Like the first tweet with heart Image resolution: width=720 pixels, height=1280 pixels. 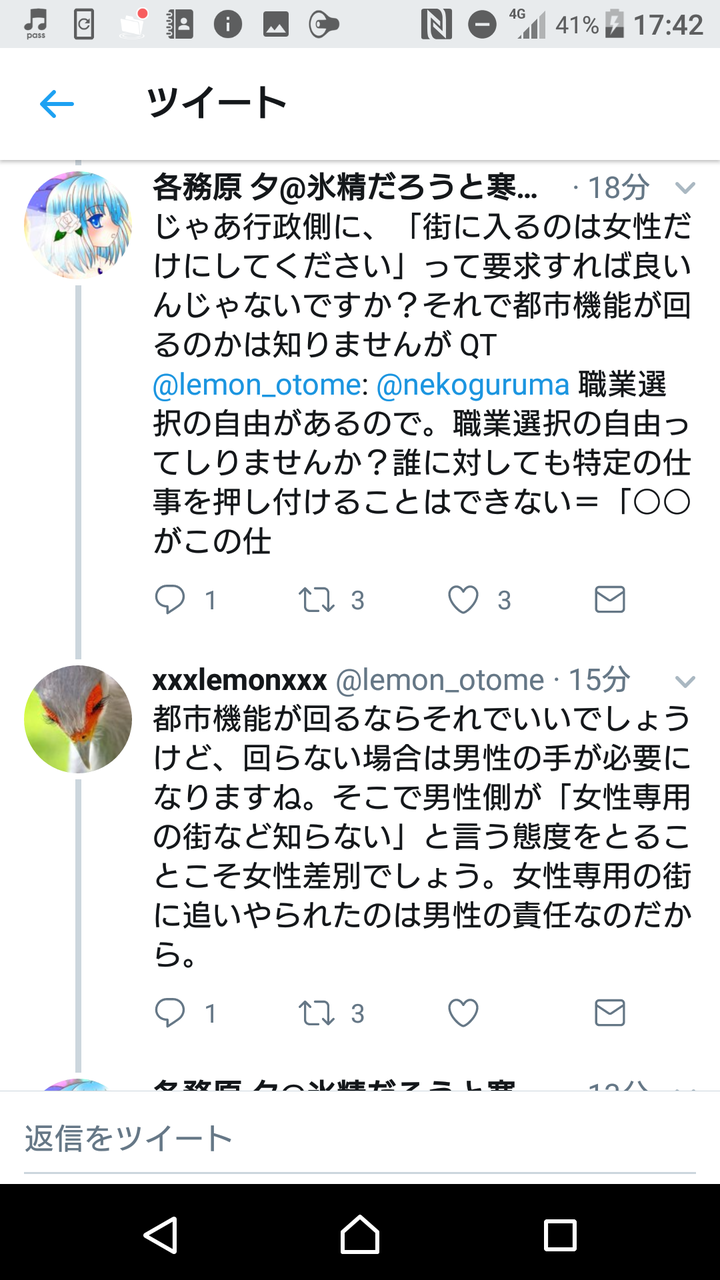pos(463,599)
